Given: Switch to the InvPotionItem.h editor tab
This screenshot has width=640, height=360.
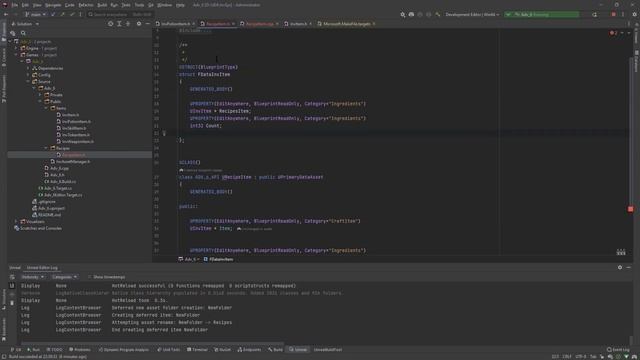Looking at the screenshot, I should pyautogui.click(x=176, y=24).
